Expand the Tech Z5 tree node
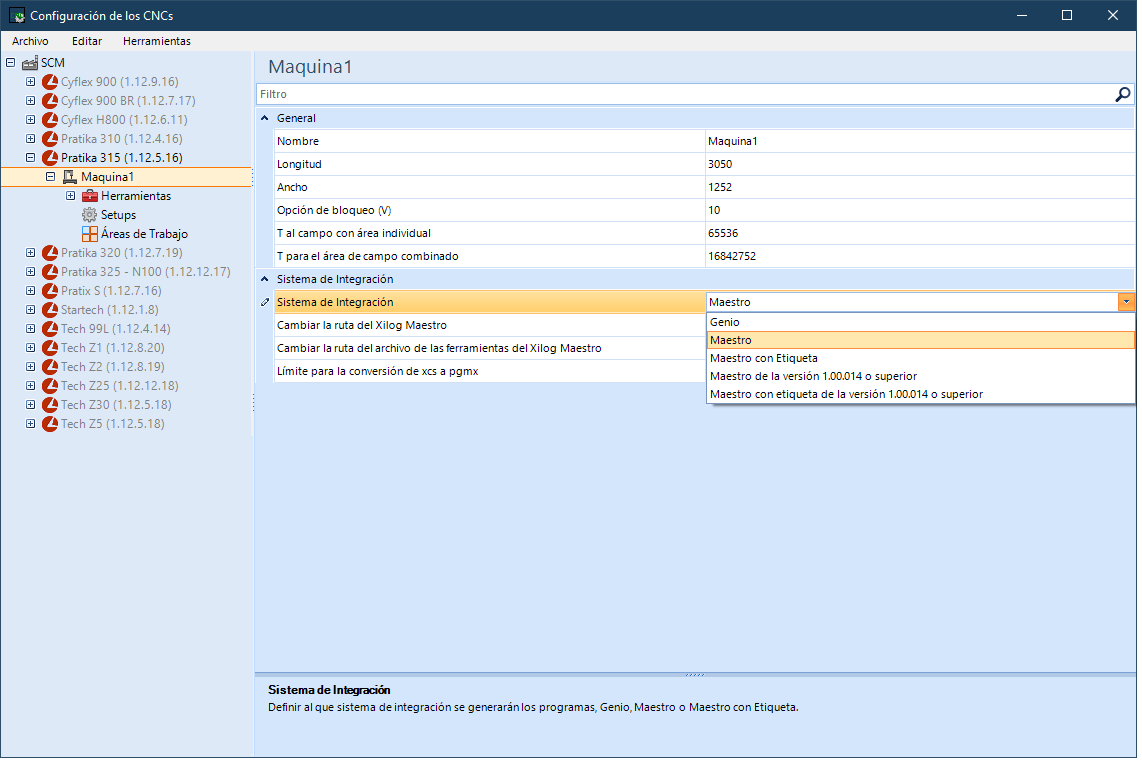The image size is (1142, 763). click(31, 424)
